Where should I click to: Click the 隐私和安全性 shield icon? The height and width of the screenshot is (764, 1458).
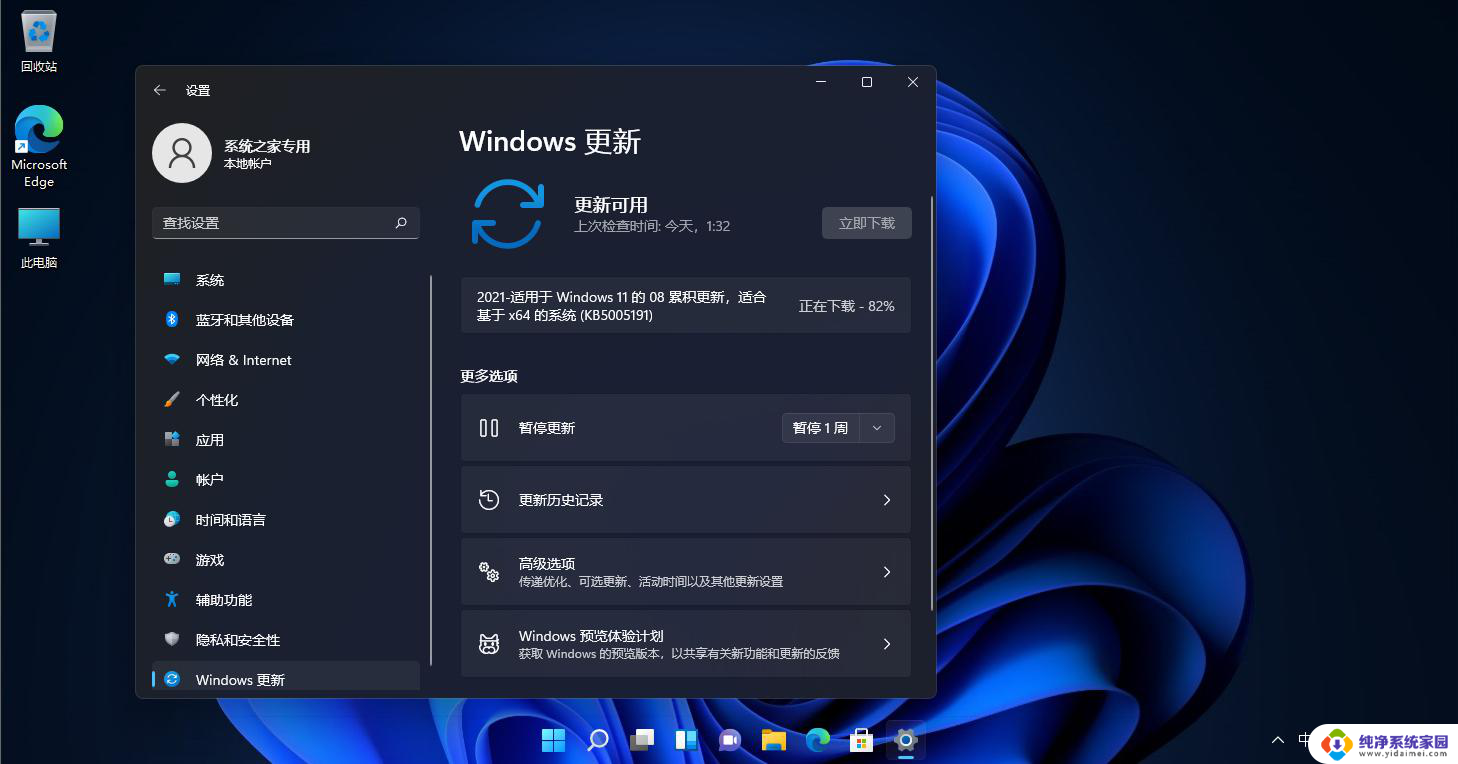click(172, 640)
